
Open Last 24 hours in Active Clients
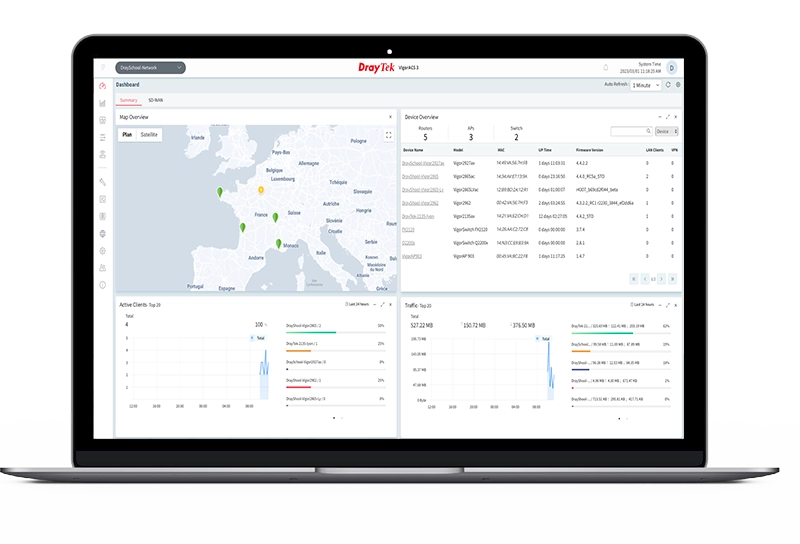[x=357, y=304]
